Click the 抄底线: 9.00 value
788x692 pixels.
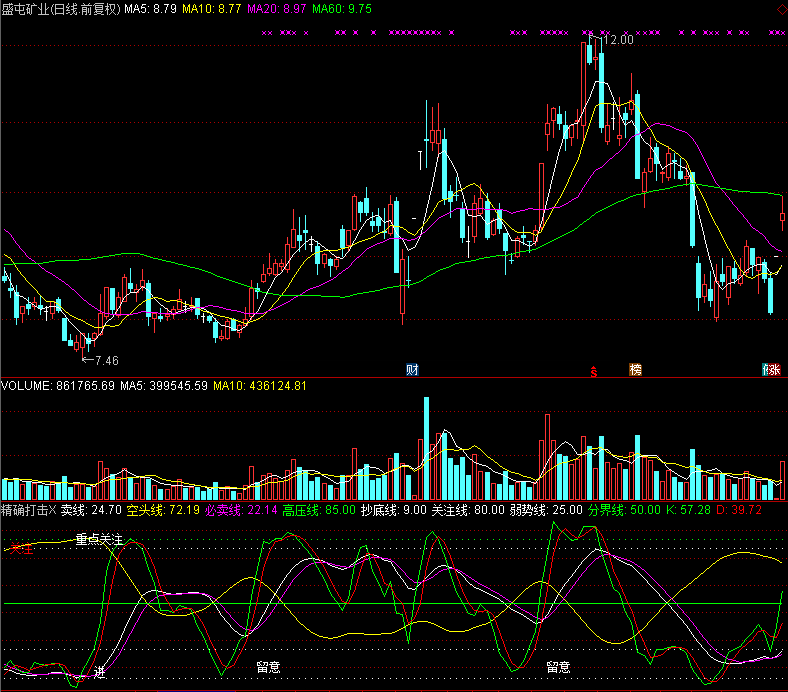(393, 510)
